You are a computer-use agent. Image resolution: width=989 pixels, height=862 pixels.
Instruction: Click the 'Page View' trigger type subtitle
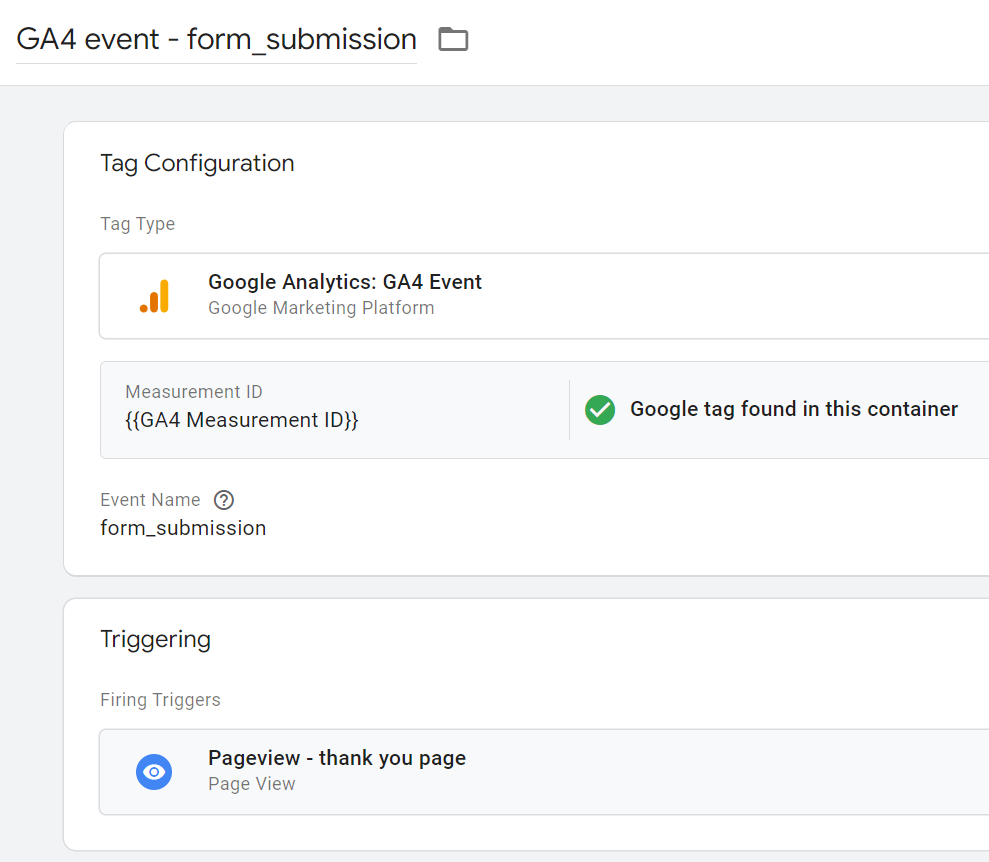[x=251, y=784]
